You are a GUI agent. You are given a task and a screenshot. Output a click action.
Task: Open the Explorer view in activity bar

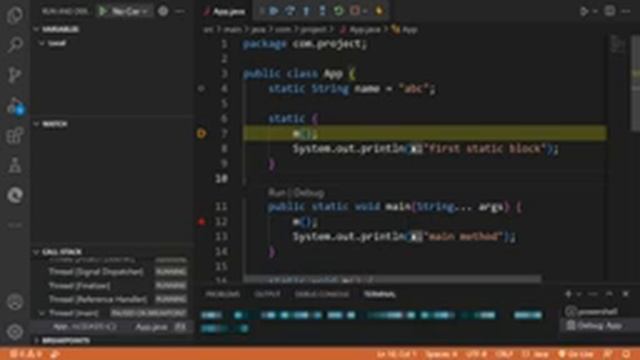(15, 15)
